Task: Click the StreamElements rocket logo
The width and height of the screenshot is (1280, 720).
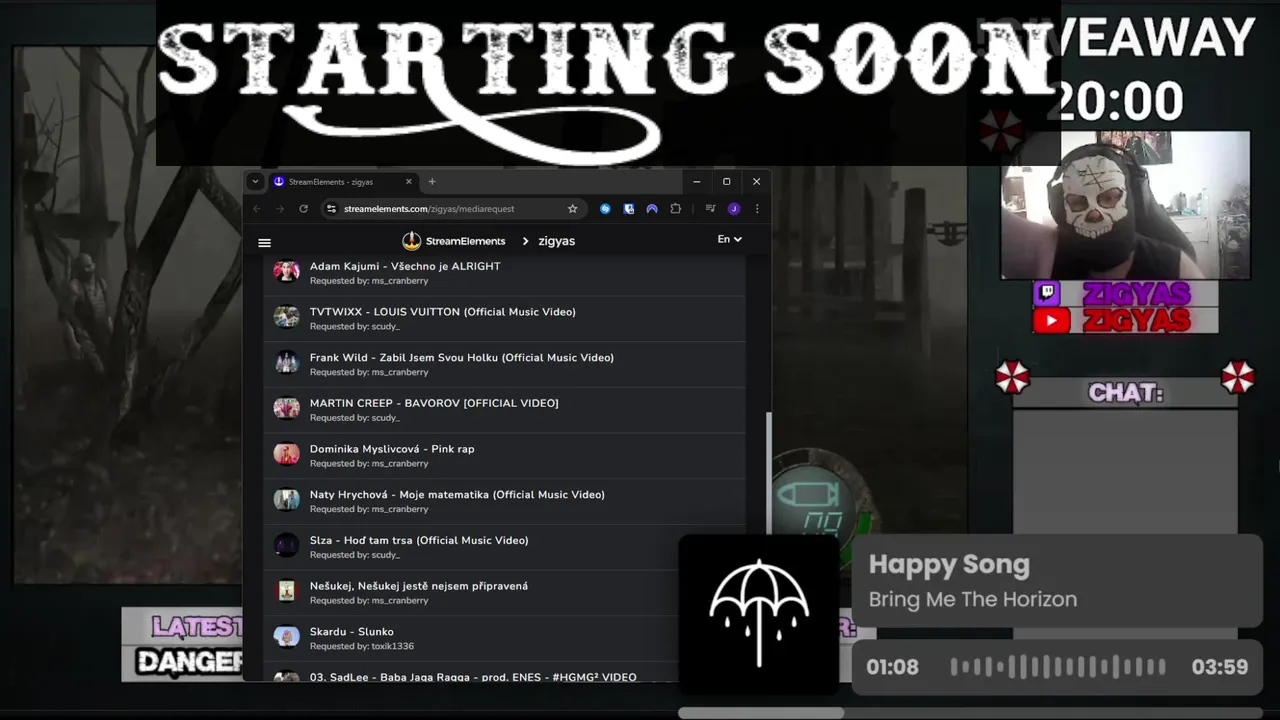Action: [411, 241]
